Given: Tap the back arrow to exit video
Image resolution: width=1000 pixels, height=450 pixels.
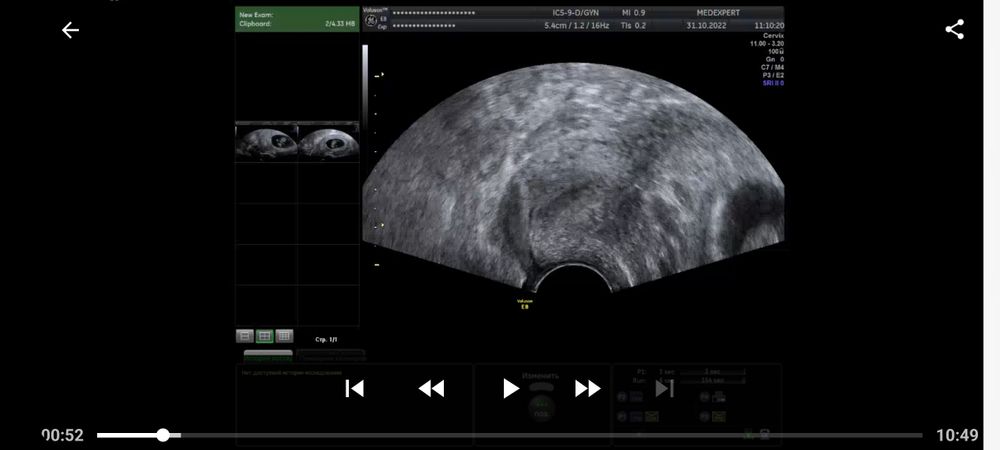Looking at the screenshot, I should click(70, 30).
